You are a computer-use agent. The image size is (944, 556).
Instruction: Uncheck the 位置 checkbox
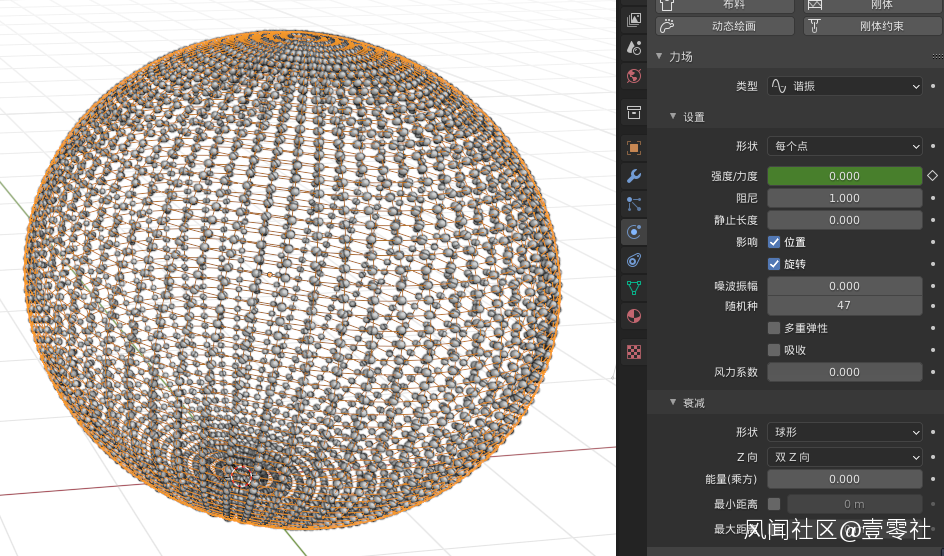[774, 242]
